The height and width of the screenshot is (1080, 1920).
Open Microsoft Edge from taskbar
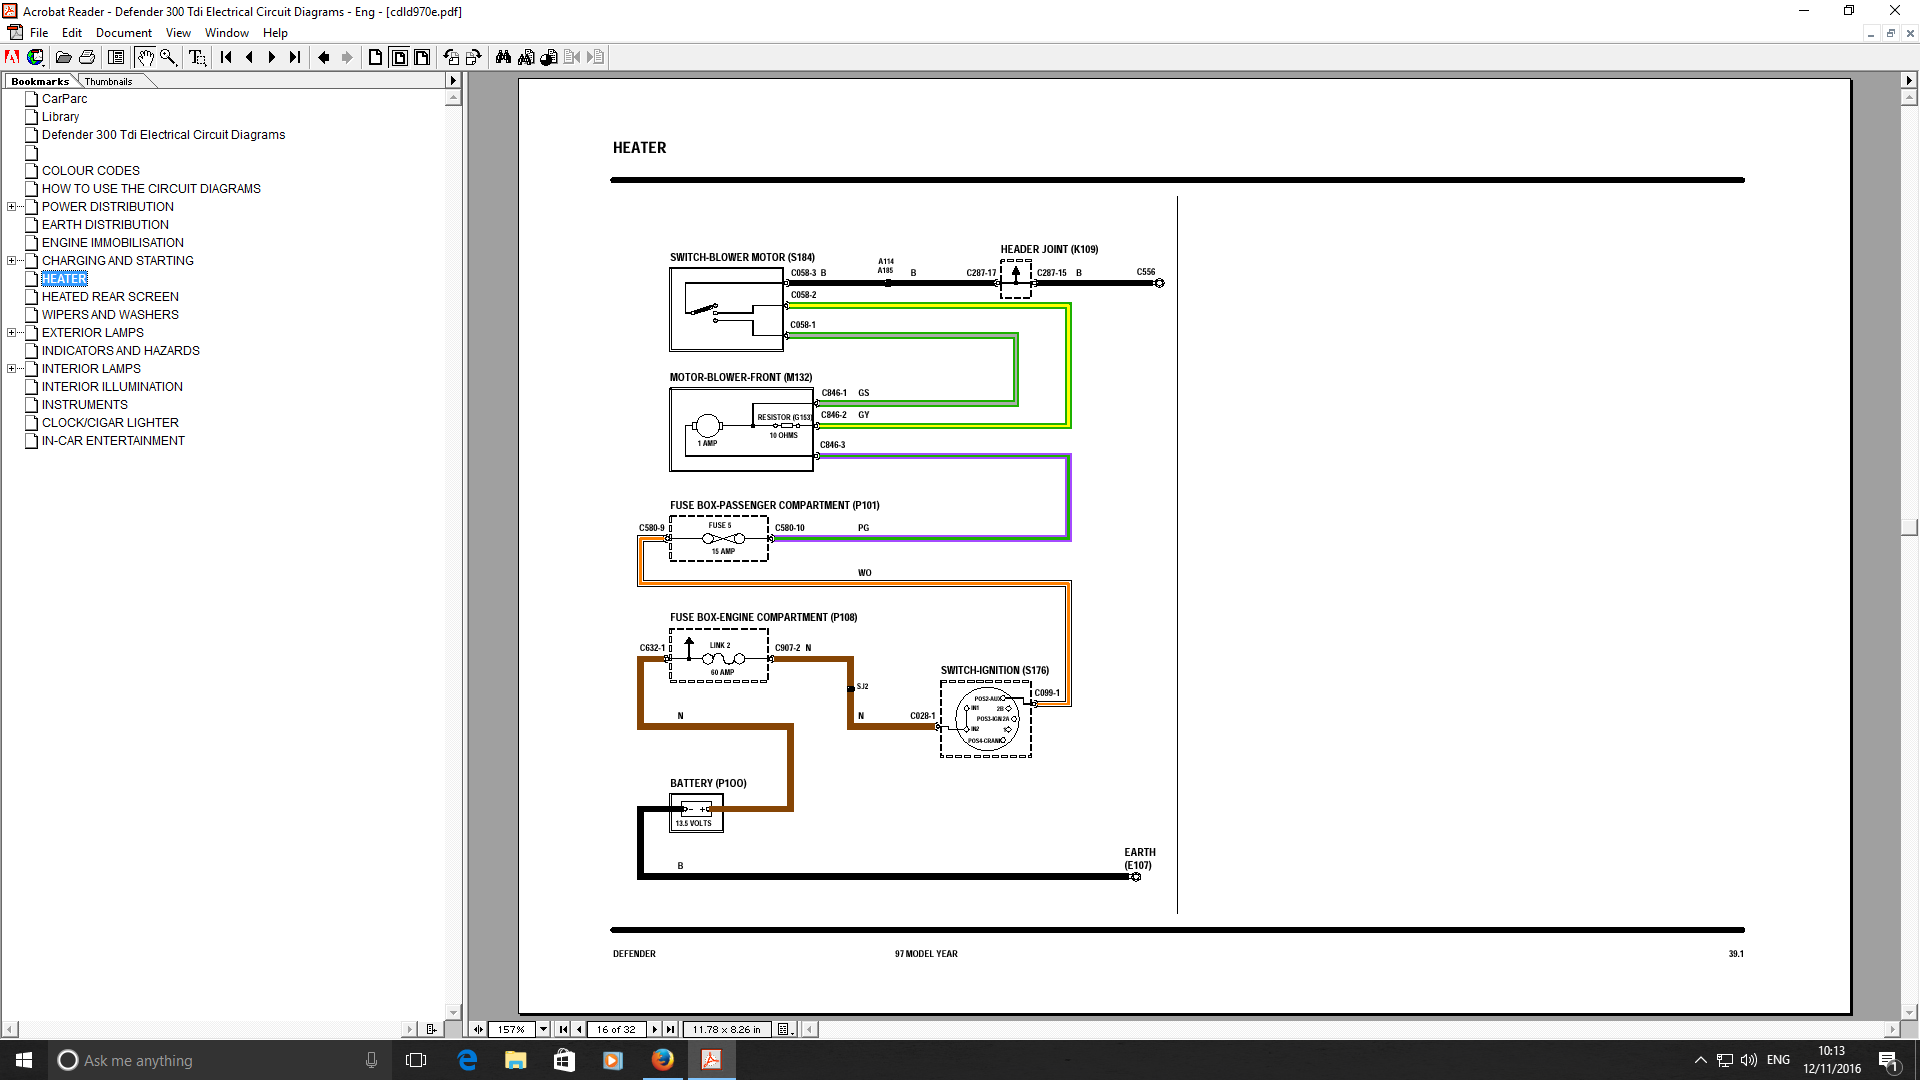click(x=467, y=1060)
